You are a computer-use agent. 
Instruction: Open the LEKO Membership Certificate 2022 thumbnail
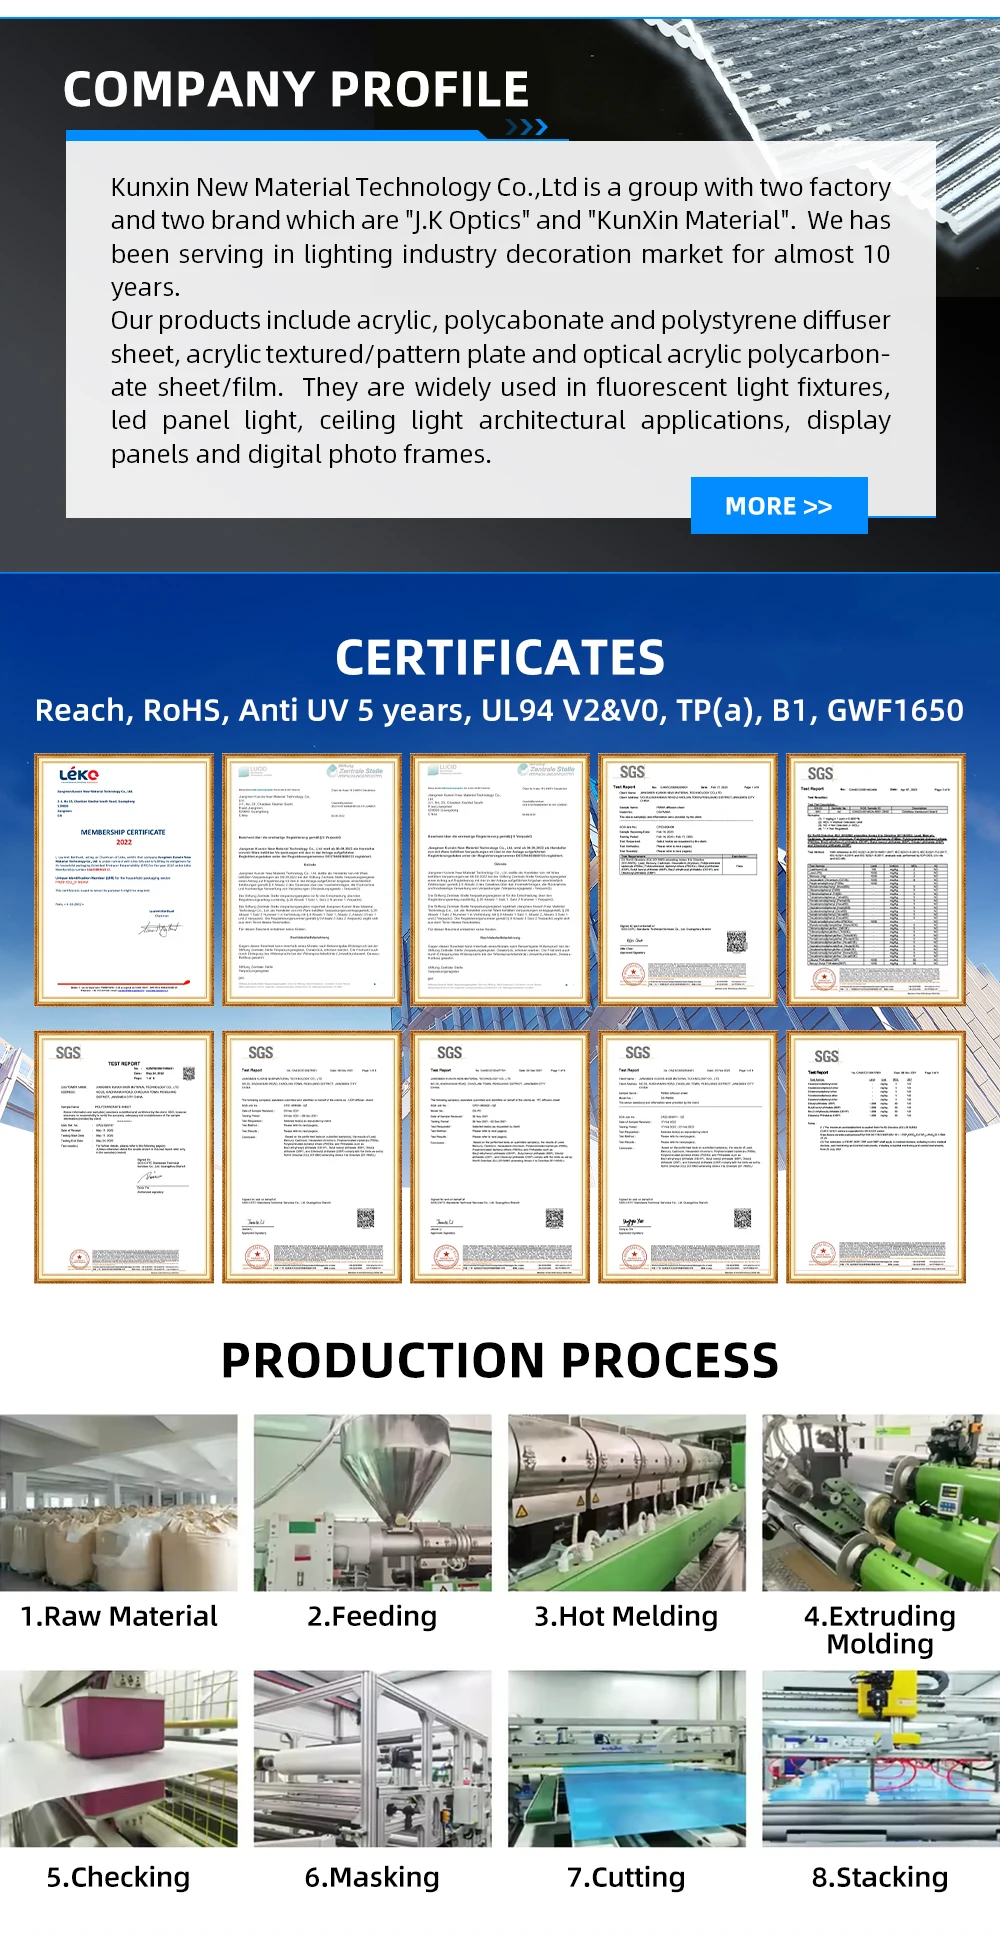click(124, 879)
